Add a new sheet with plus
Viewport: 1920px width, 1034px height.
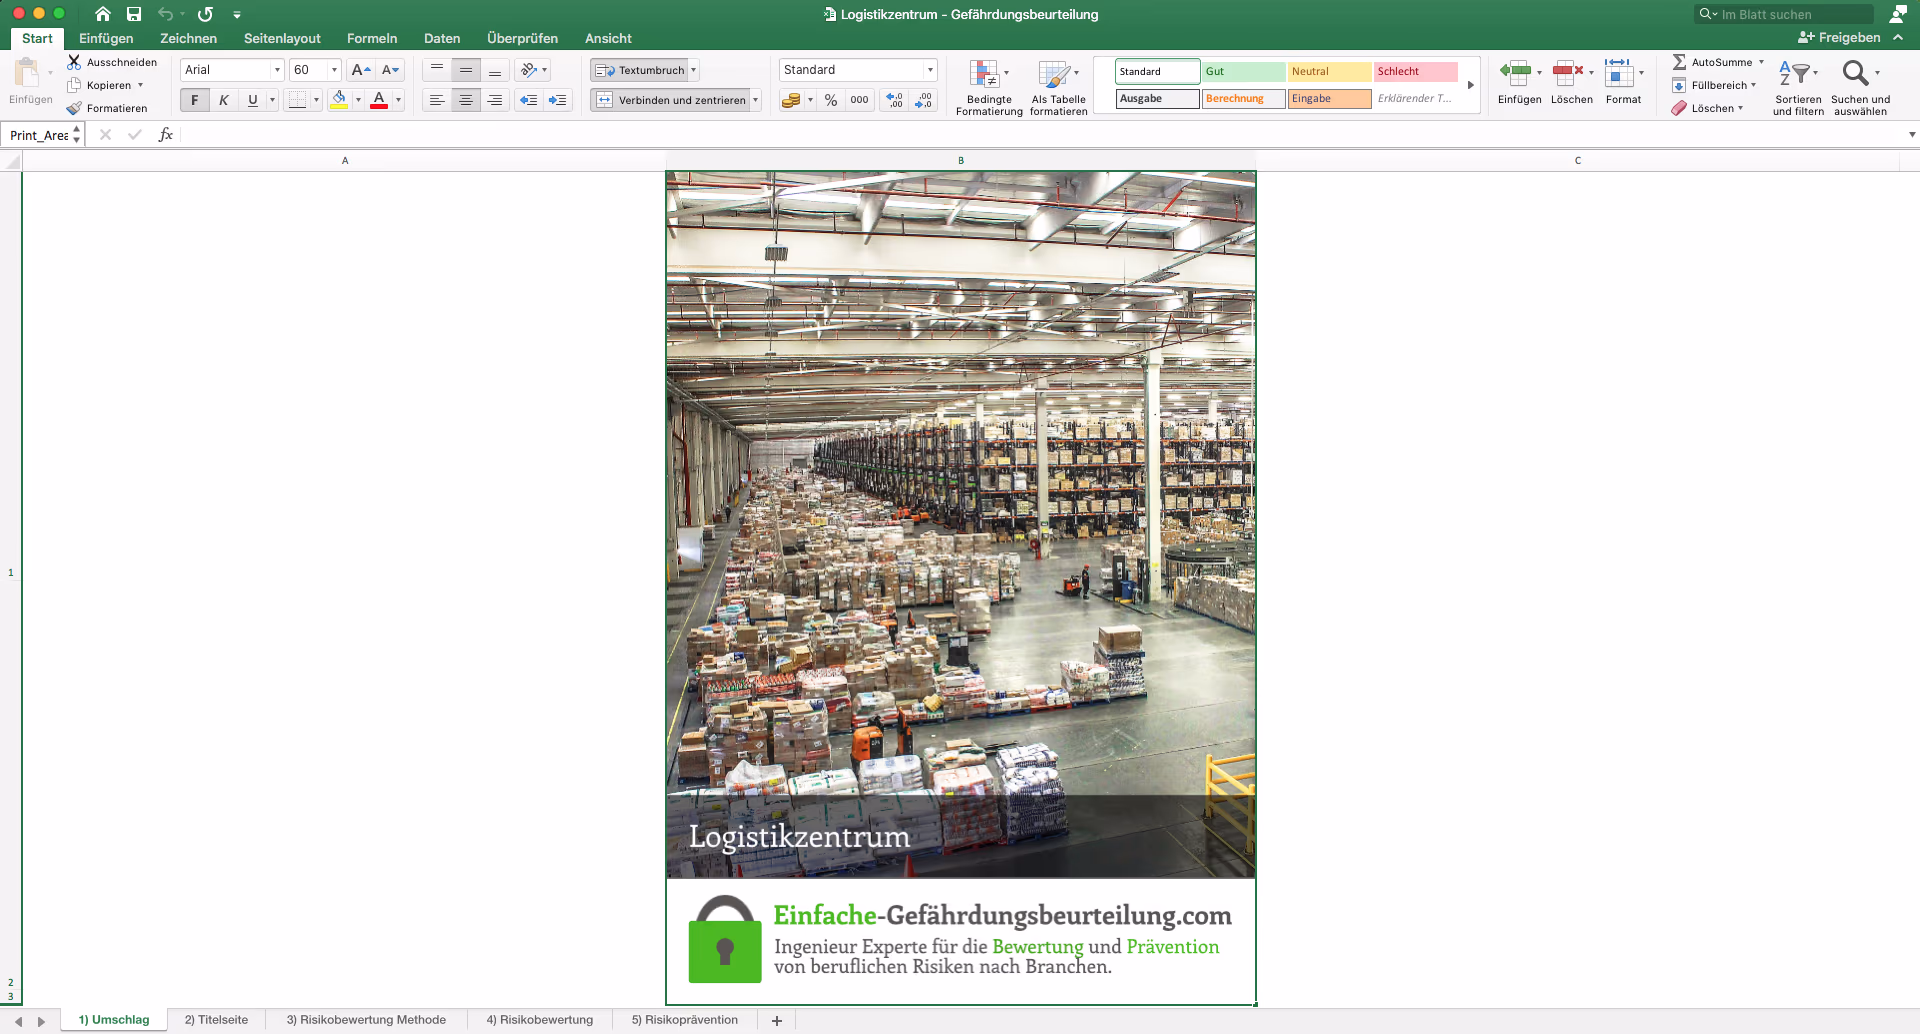[x=777, y=1021]
